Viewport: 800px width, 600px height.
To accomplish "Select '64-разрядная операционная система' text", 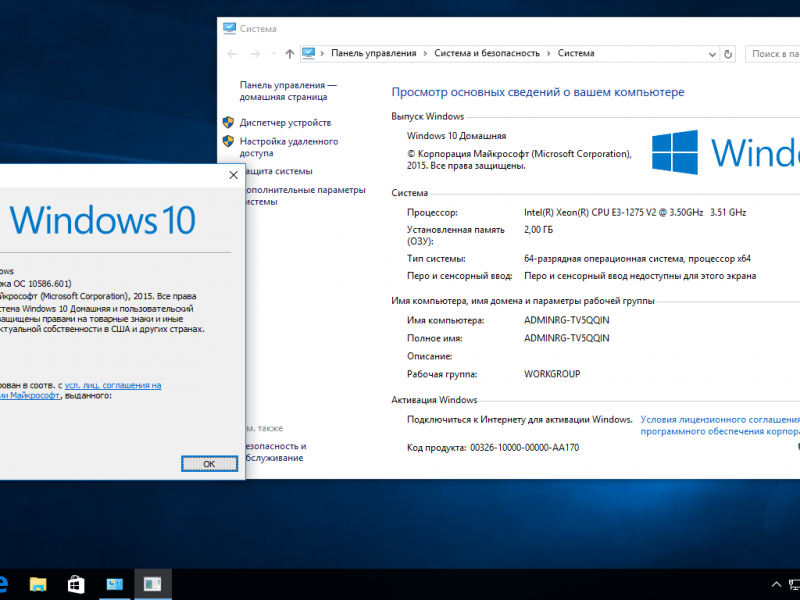I will tap(603, 259).
